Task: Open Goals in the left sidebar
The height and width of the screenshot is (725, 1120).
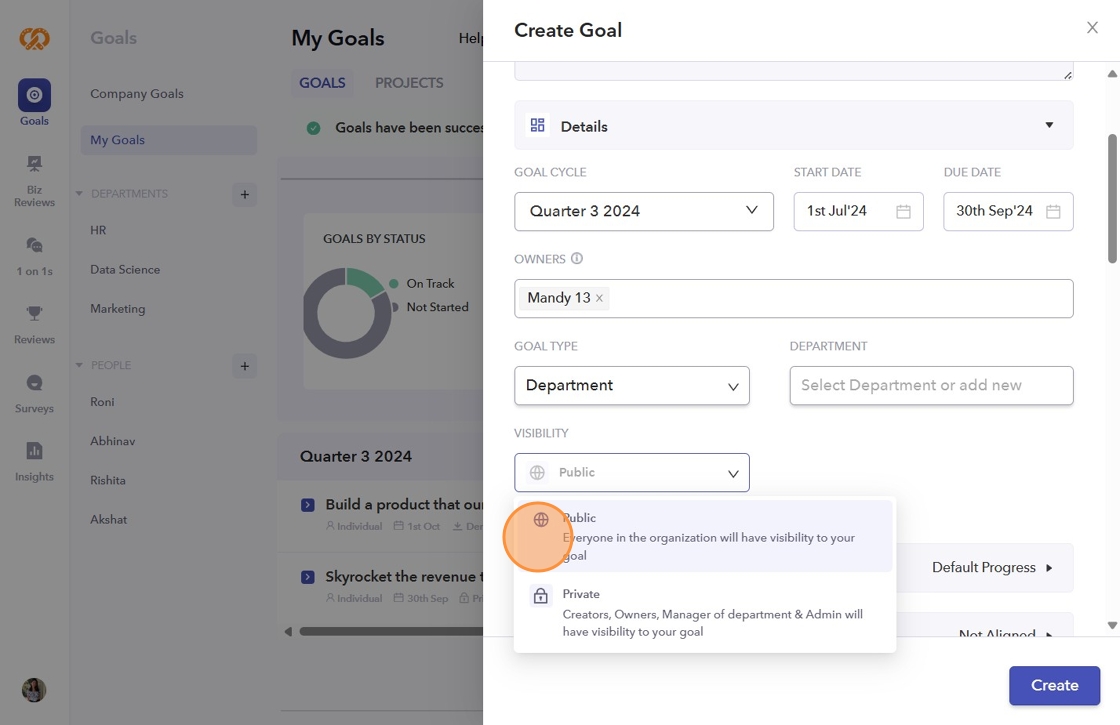Action: [34, 96]
